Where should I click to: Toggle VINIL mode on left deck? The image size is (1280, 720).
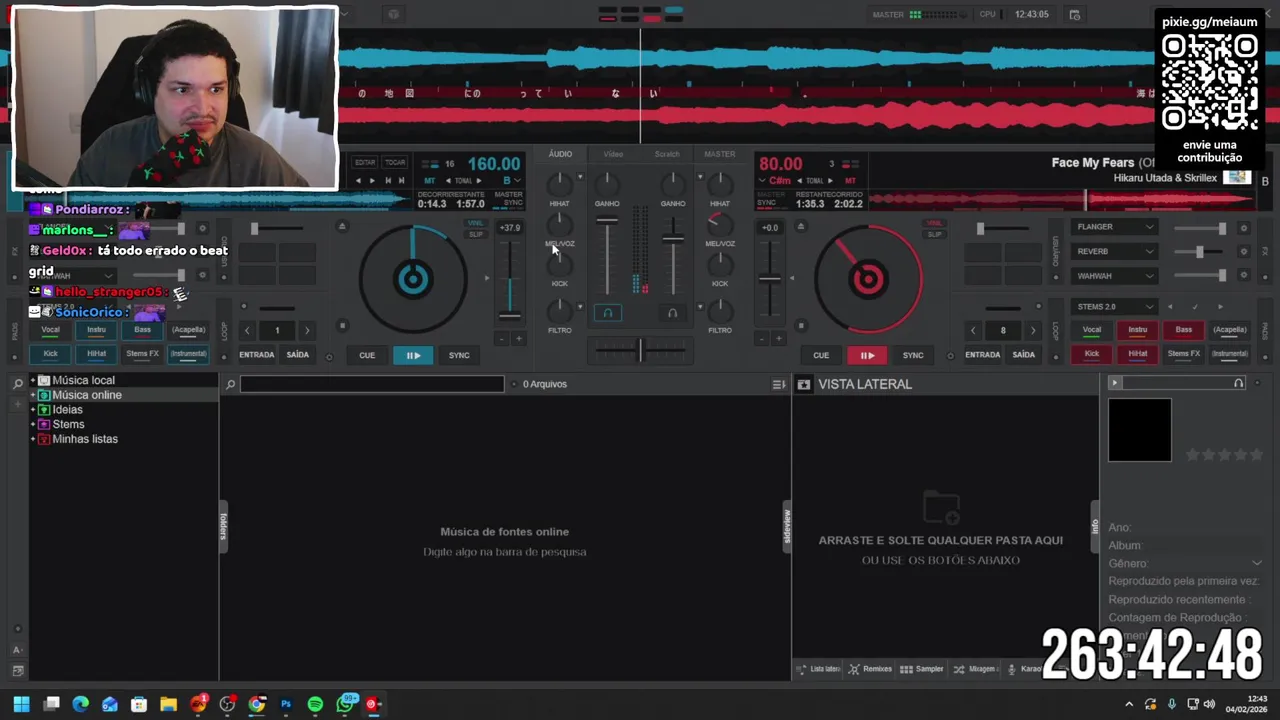pyautogui.click(x=475, y=223)
